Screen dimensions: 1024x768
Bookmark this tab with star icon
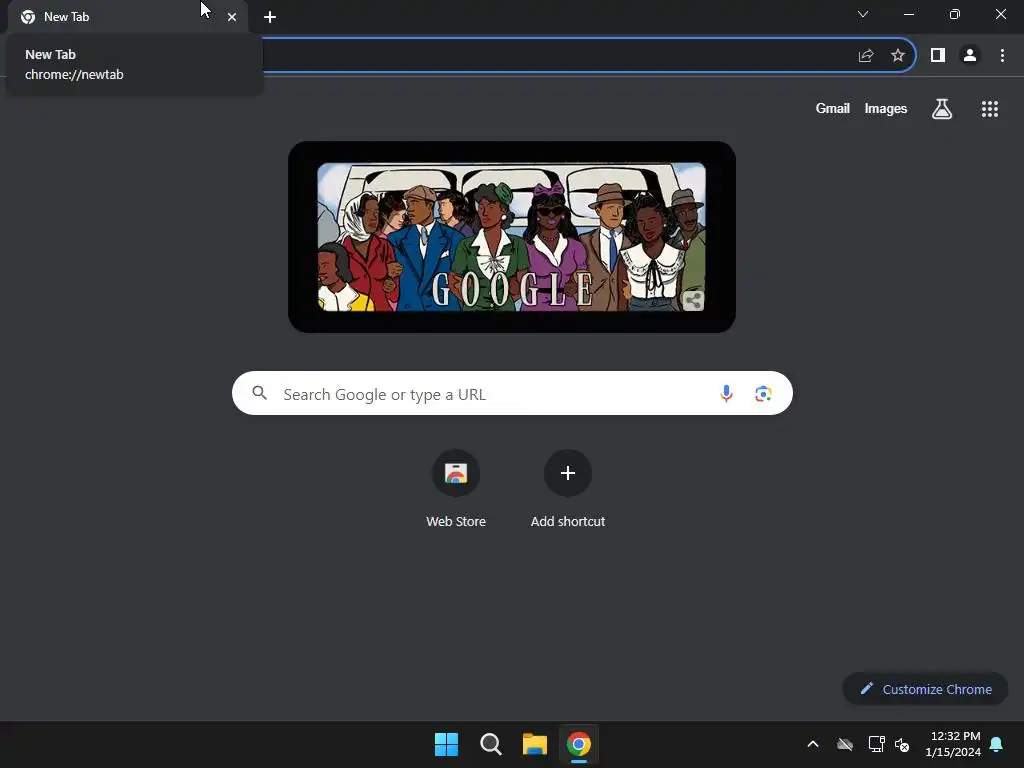898,56
